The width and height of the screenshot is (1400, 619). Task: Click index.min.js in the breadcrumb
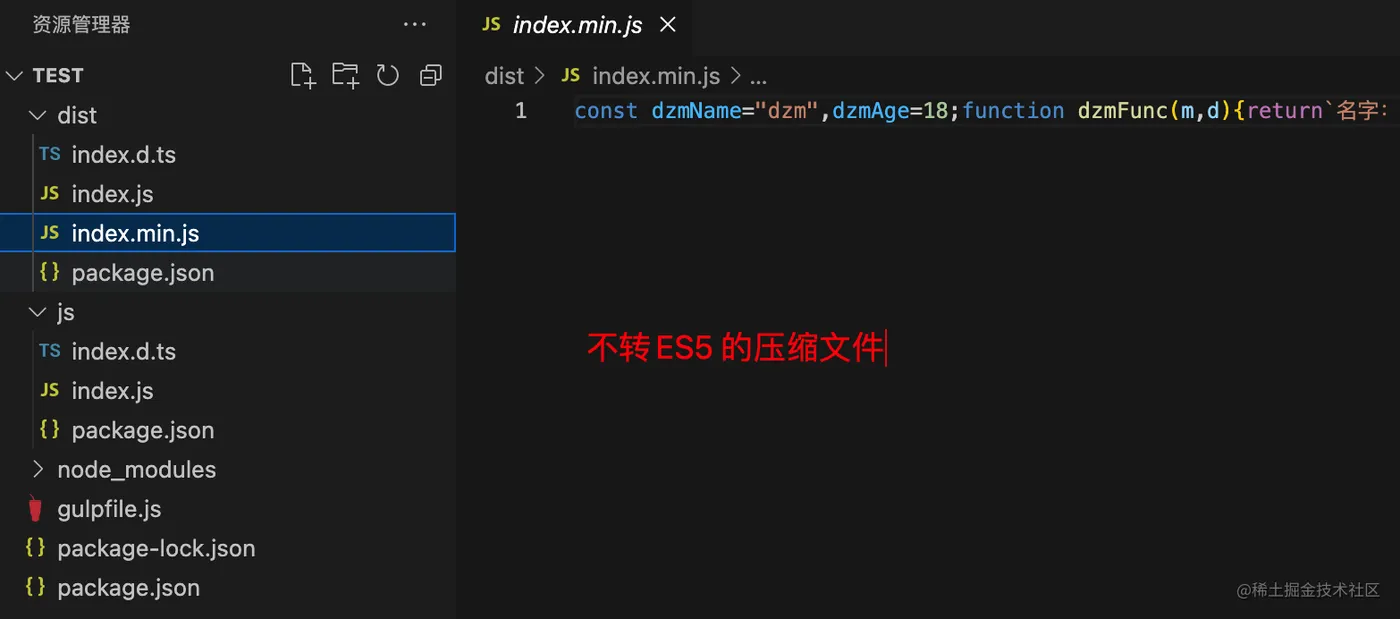[656, 76]
